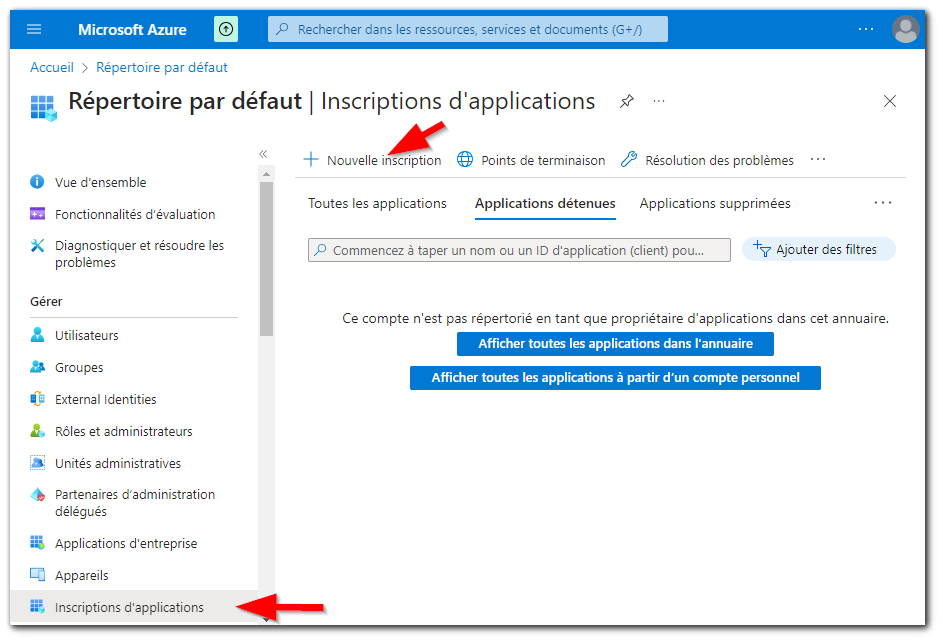
Task: Click the application name or ID search box
Action: click(x=520, y=250)
